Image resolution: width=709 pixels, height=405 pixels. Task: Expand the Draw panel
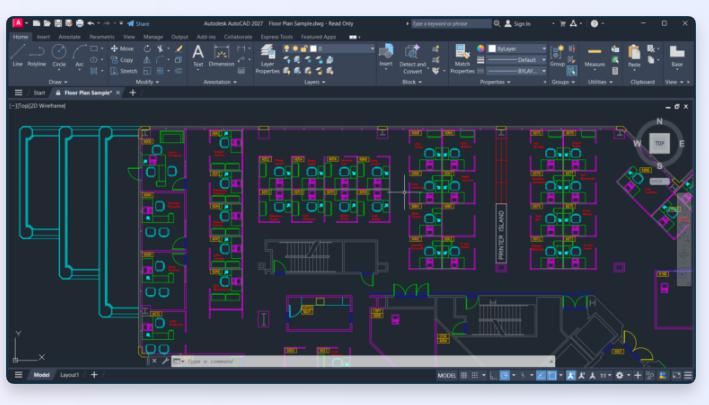point(58,82)
